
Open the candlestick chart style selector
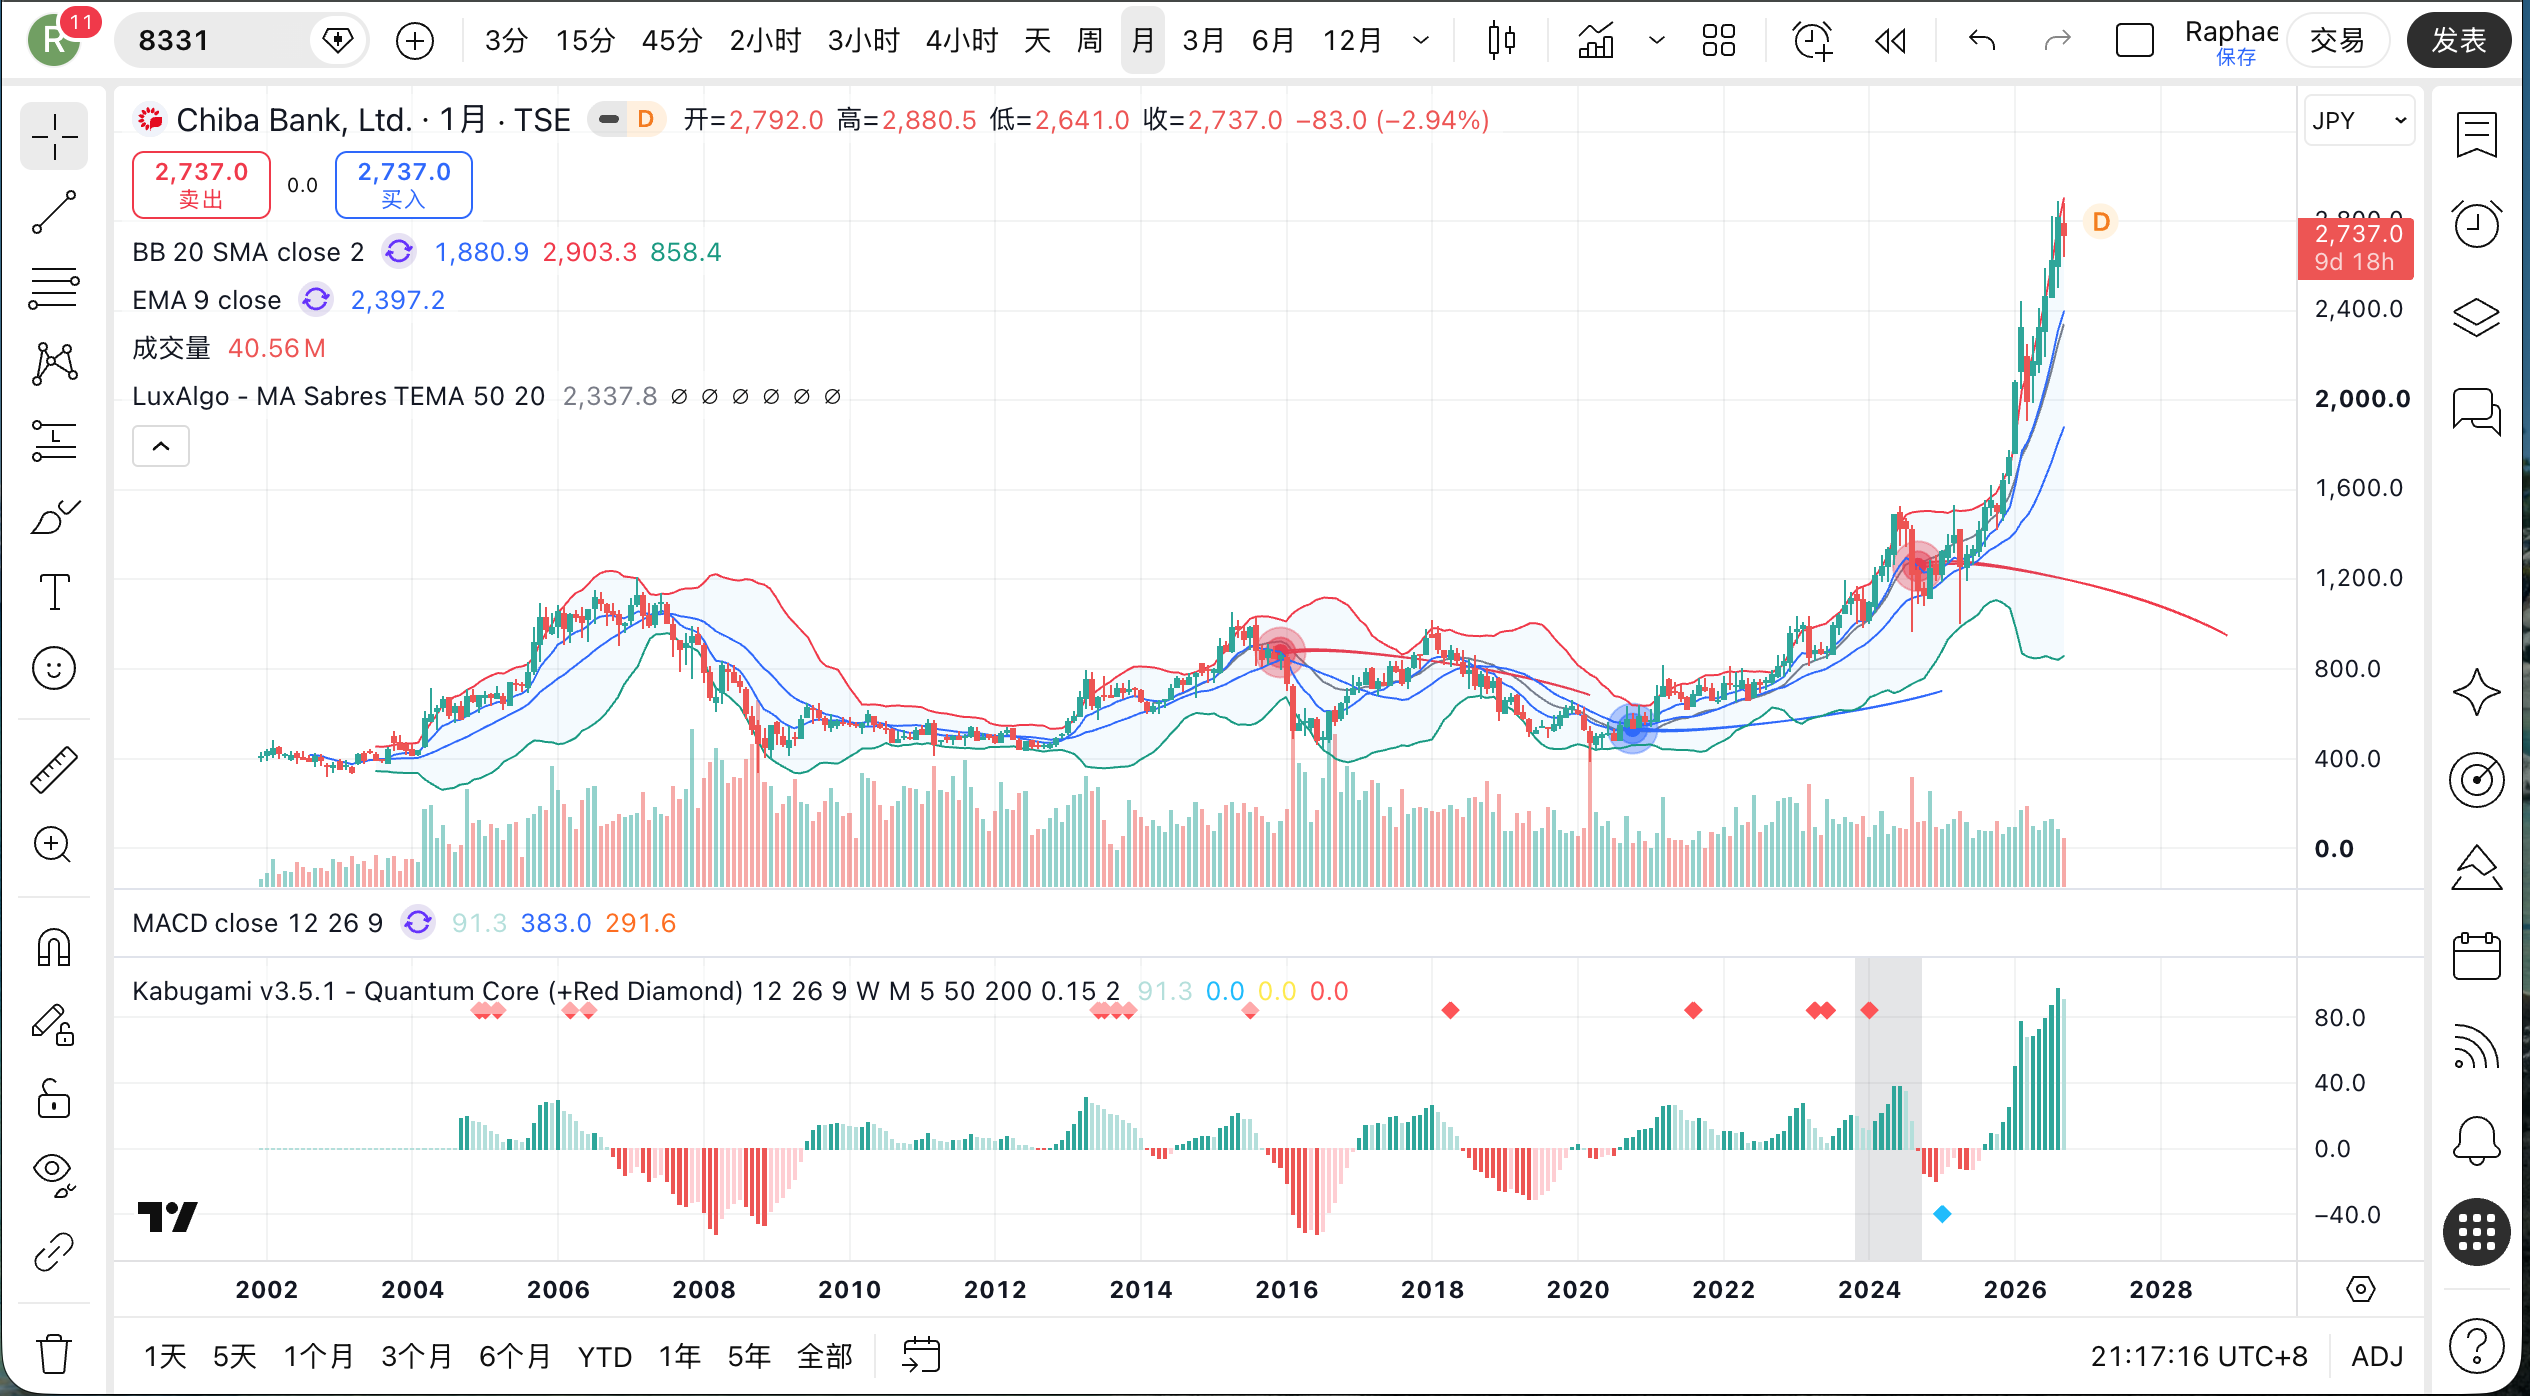[x=1501, y=41]
